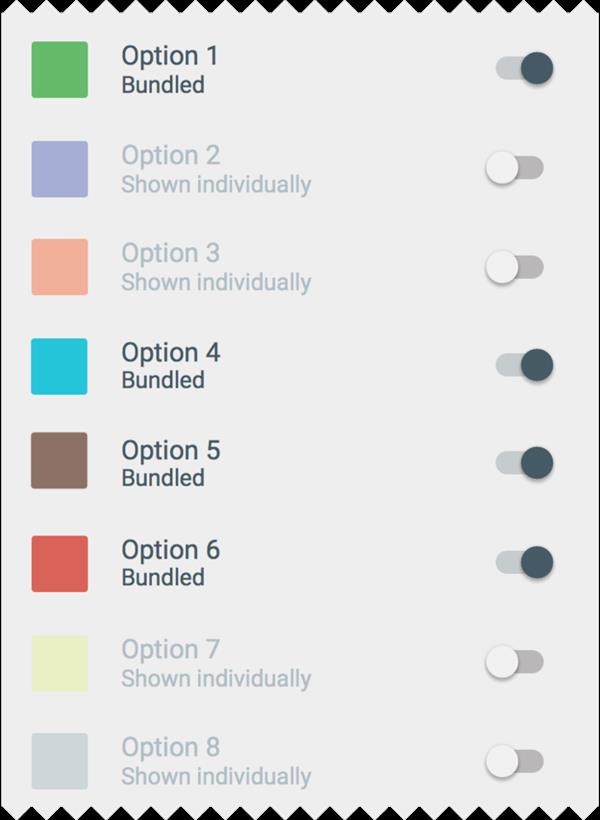The height and width of the screenshot is (820, 600).
Task: Click the cyan Option 4 color square
Action: point(60,366)
